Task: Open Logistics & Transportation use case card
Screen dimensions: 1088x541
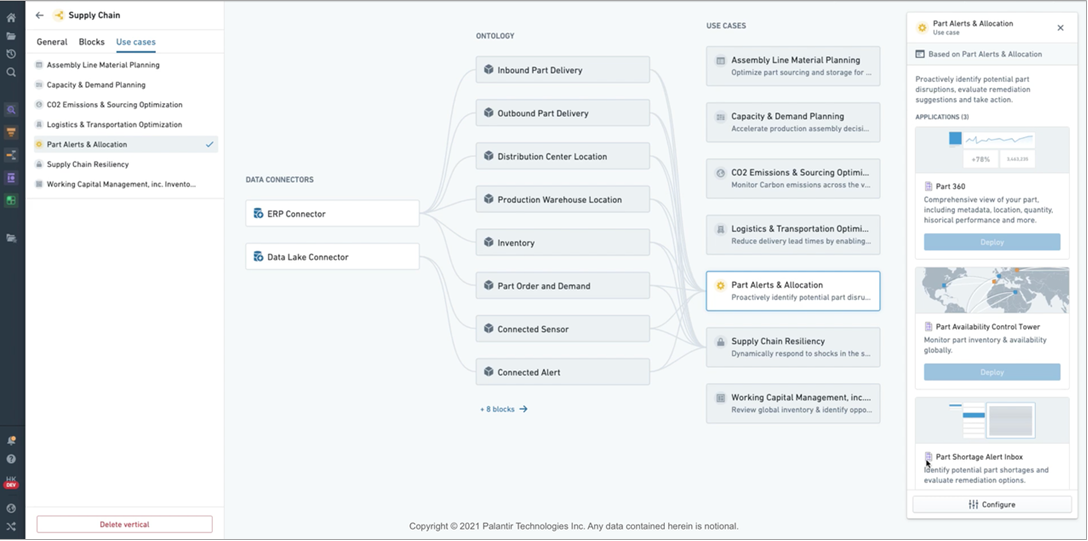Action: coord(793,234)
